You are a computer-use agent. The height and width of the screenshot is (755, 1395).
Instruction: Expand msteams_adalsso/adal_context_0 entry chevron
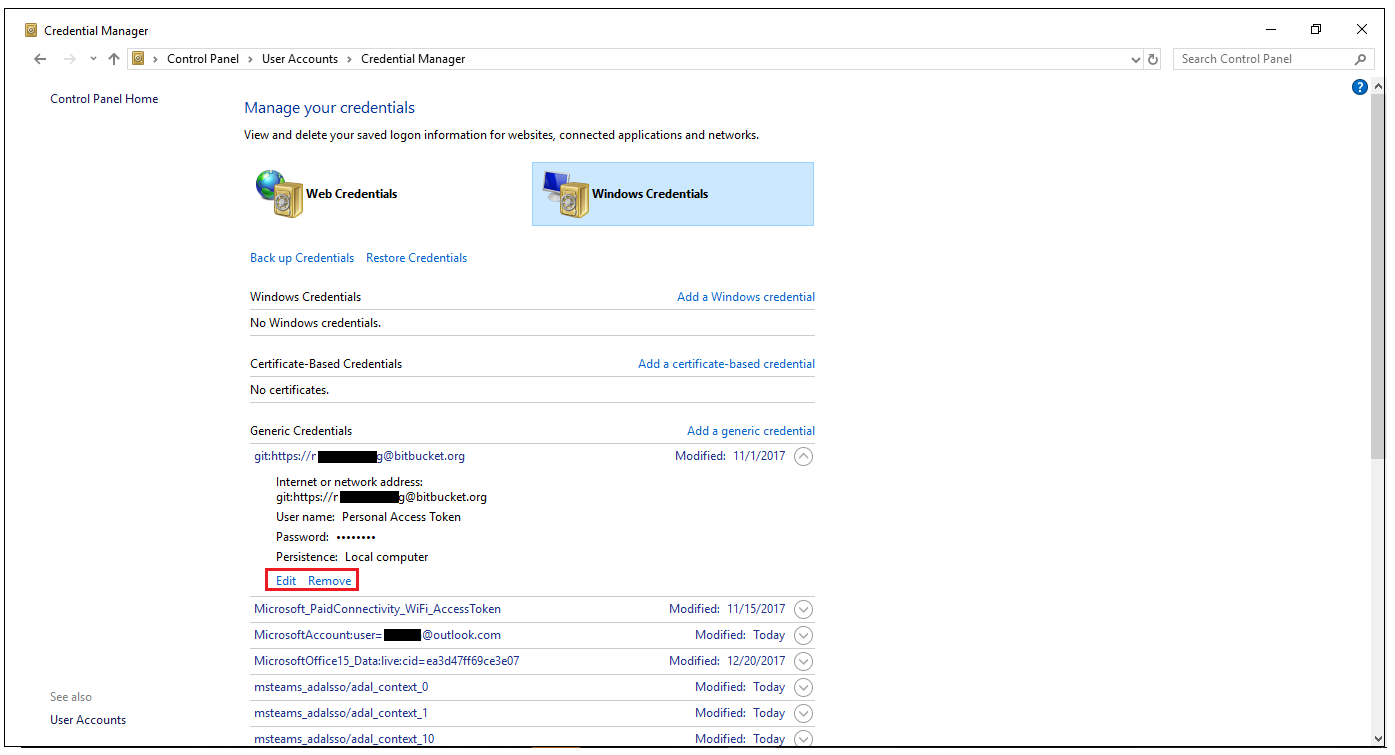click(803, 687)
